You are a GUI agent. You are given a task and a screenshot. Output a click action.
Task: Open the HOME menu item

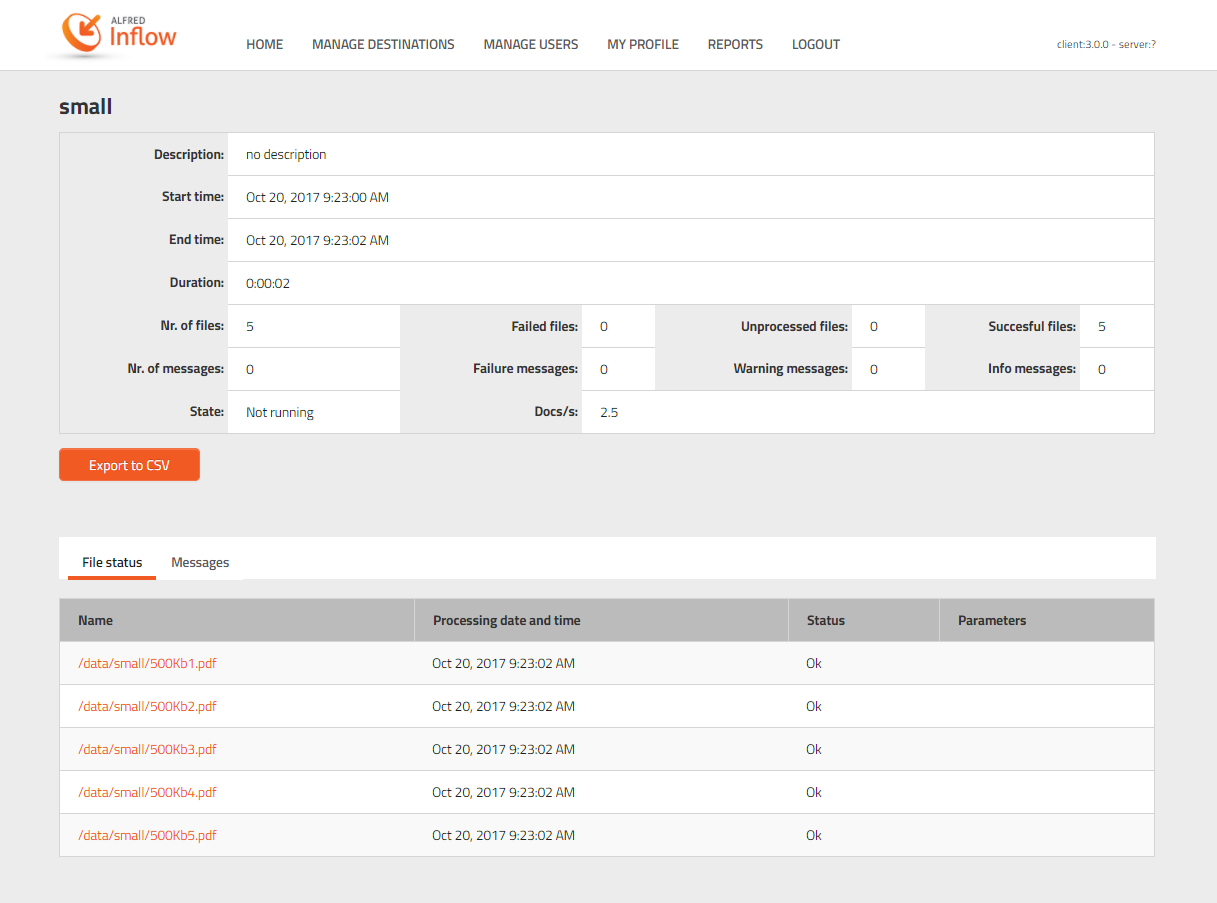coord(264,44)
